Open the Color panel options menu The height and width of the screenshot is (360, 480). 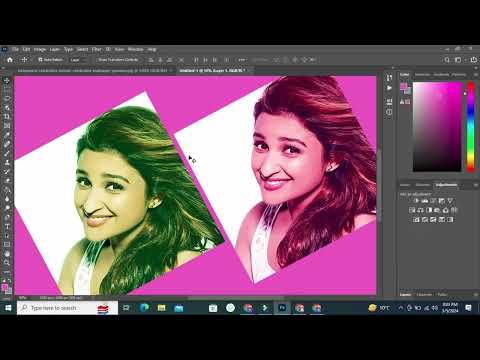click(x=475, y=75)
